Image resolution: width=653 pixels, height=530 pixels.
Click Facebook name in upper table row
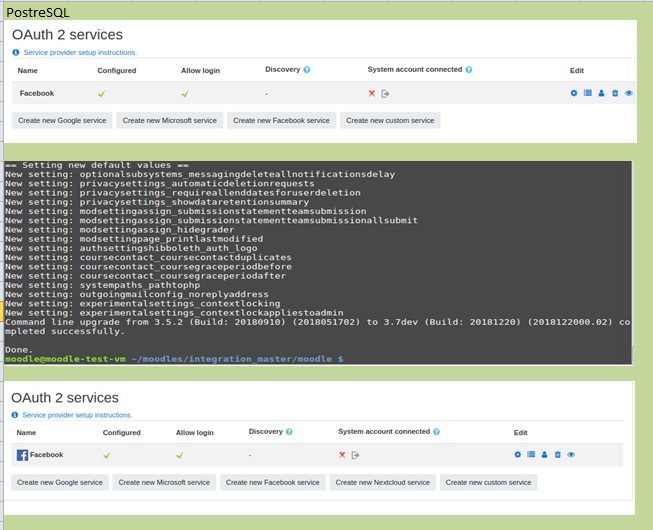tap(37, 93)
